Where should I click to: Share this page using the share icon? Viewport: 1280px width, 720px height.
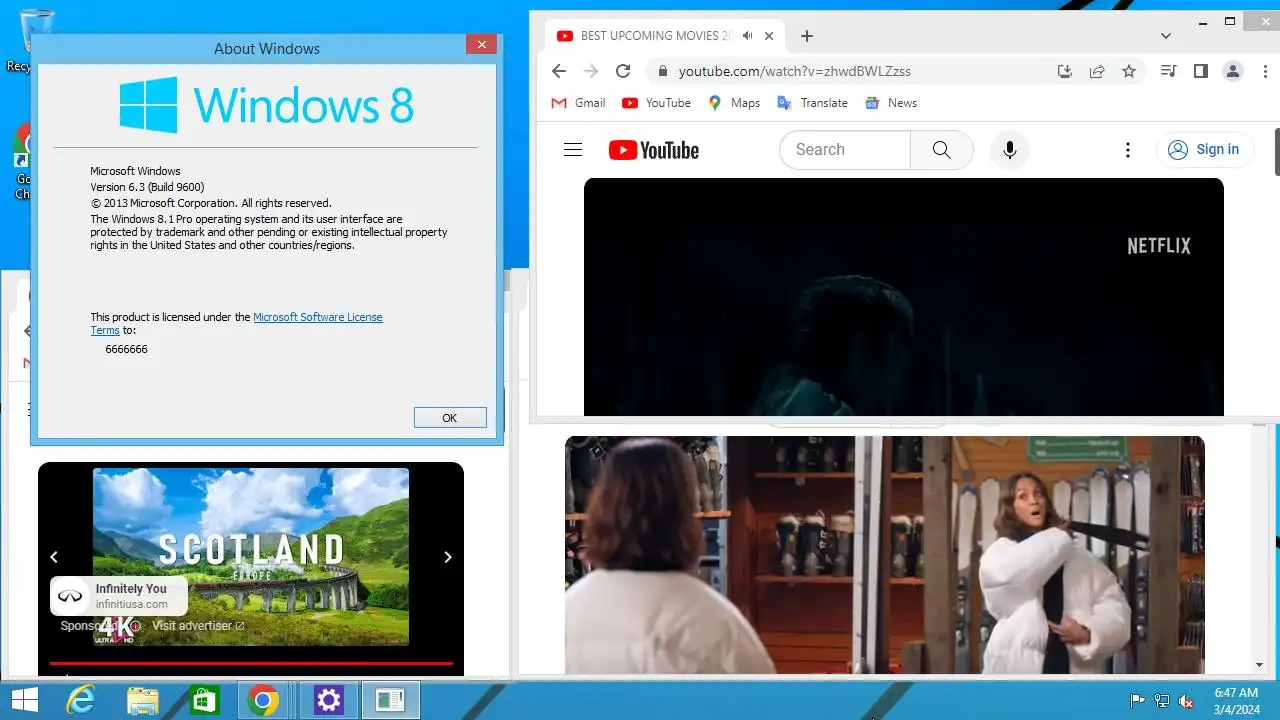click(1097, 71)
